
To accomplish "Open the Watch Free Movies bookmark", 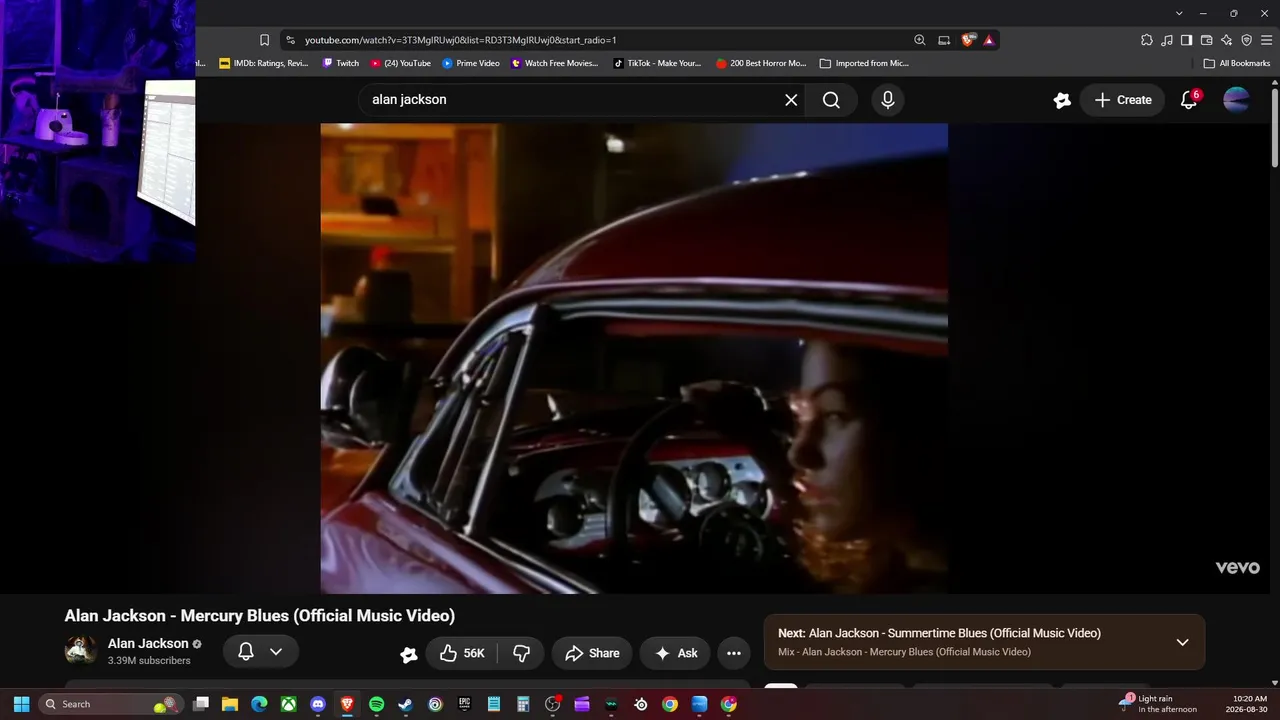I will [x=555, y=63].
